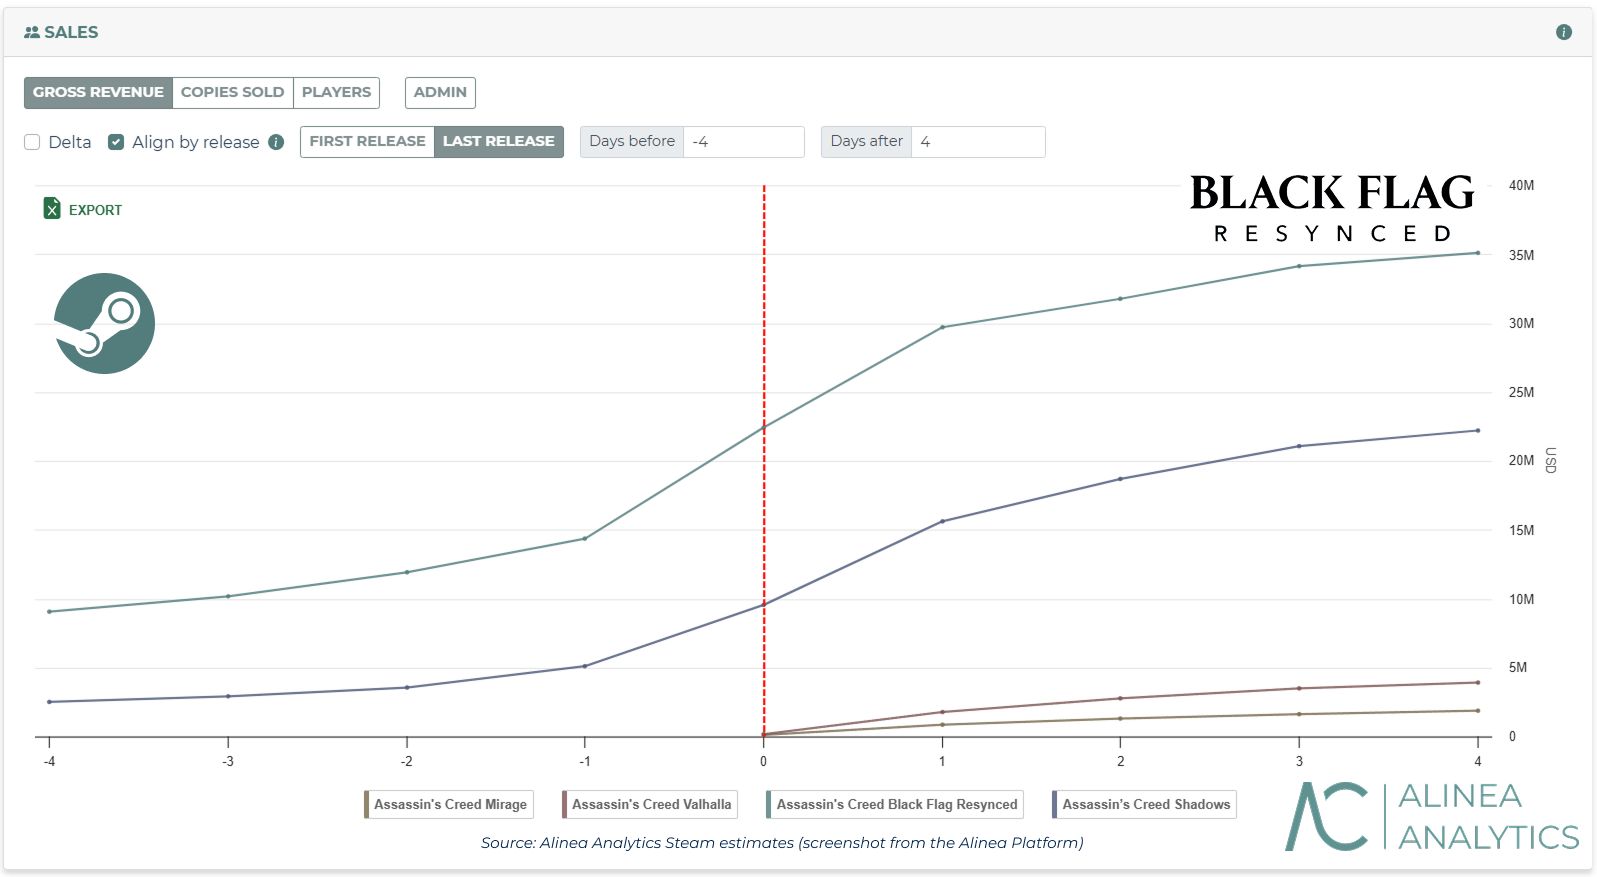This screenshot has height=877, width=1597.
Task: Toggle Assassin's Creed Valhalla legend series
Action: coord(650,804)
